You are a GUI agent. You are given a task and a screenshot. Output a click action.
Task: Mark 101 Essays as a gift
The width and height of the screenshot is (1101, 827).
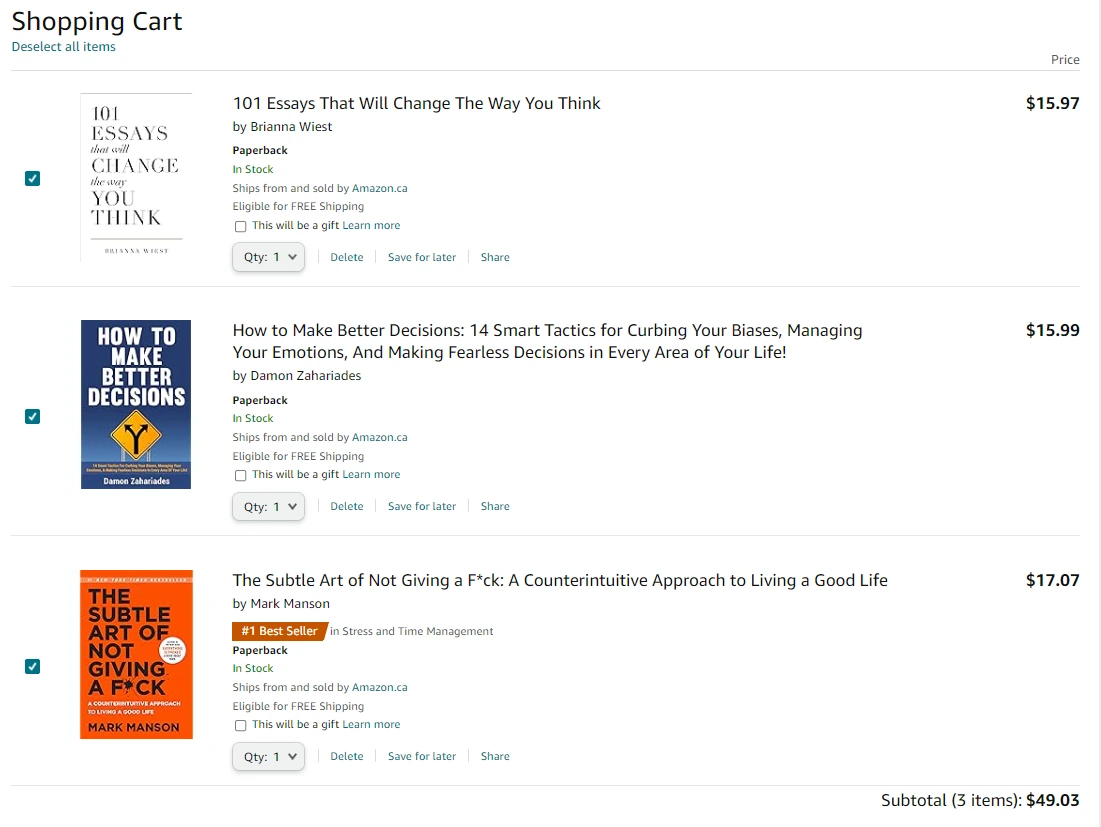tap(240, 226)
